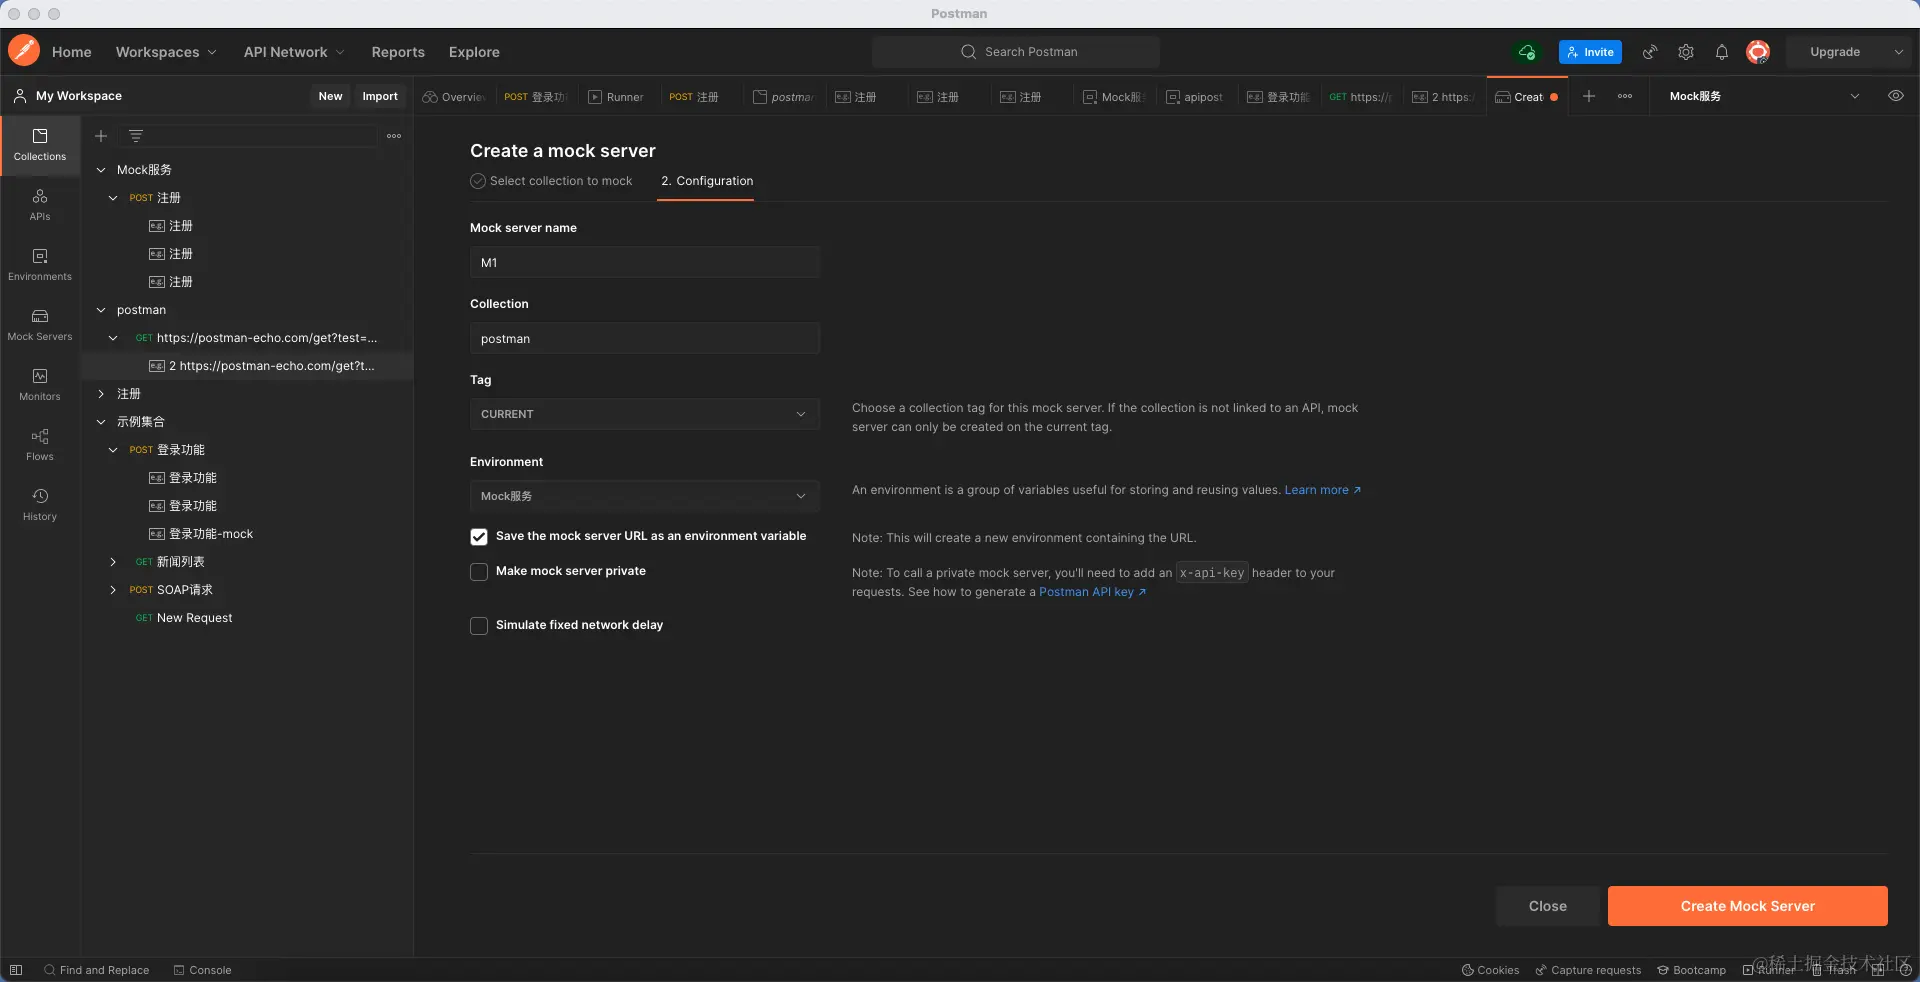This screenshot has width=1920, height=982.
Task: Expand the GET 新闻列表 request
Action: click(113, 562)
